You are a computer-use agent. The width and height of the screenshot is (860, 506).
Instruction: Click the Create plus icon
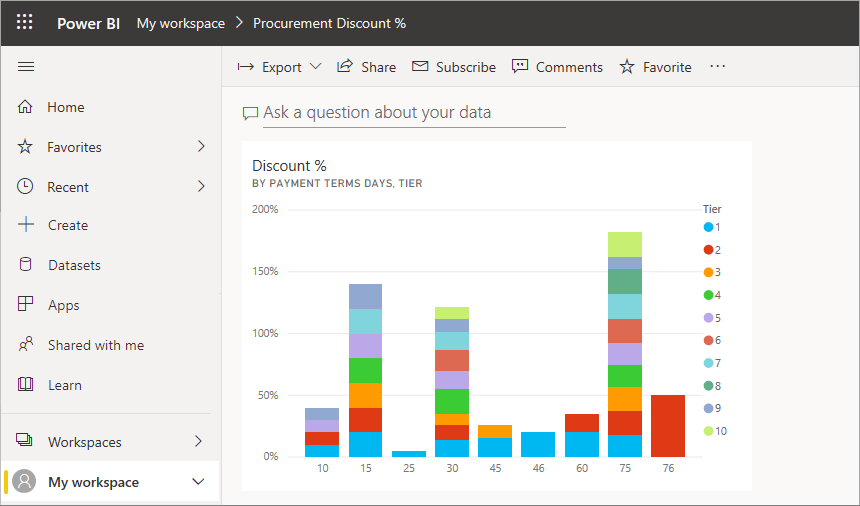pos(26,225)
